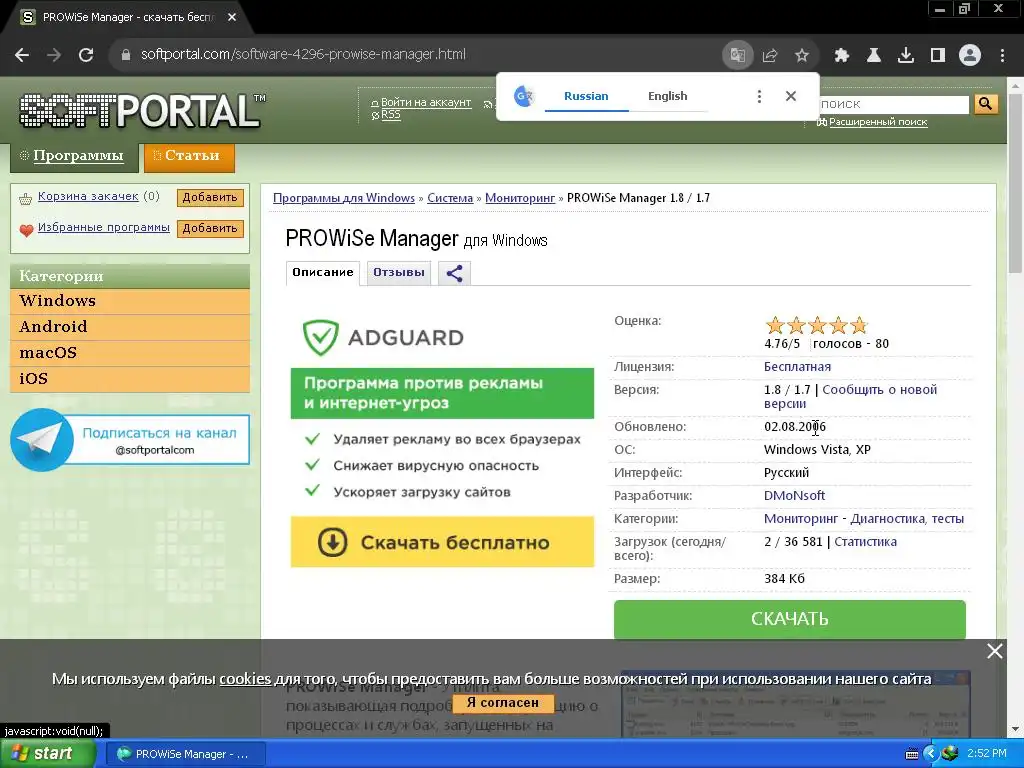Click Telegram subscribe banner
Screen dimensions: 1024x768
(130, 440)
